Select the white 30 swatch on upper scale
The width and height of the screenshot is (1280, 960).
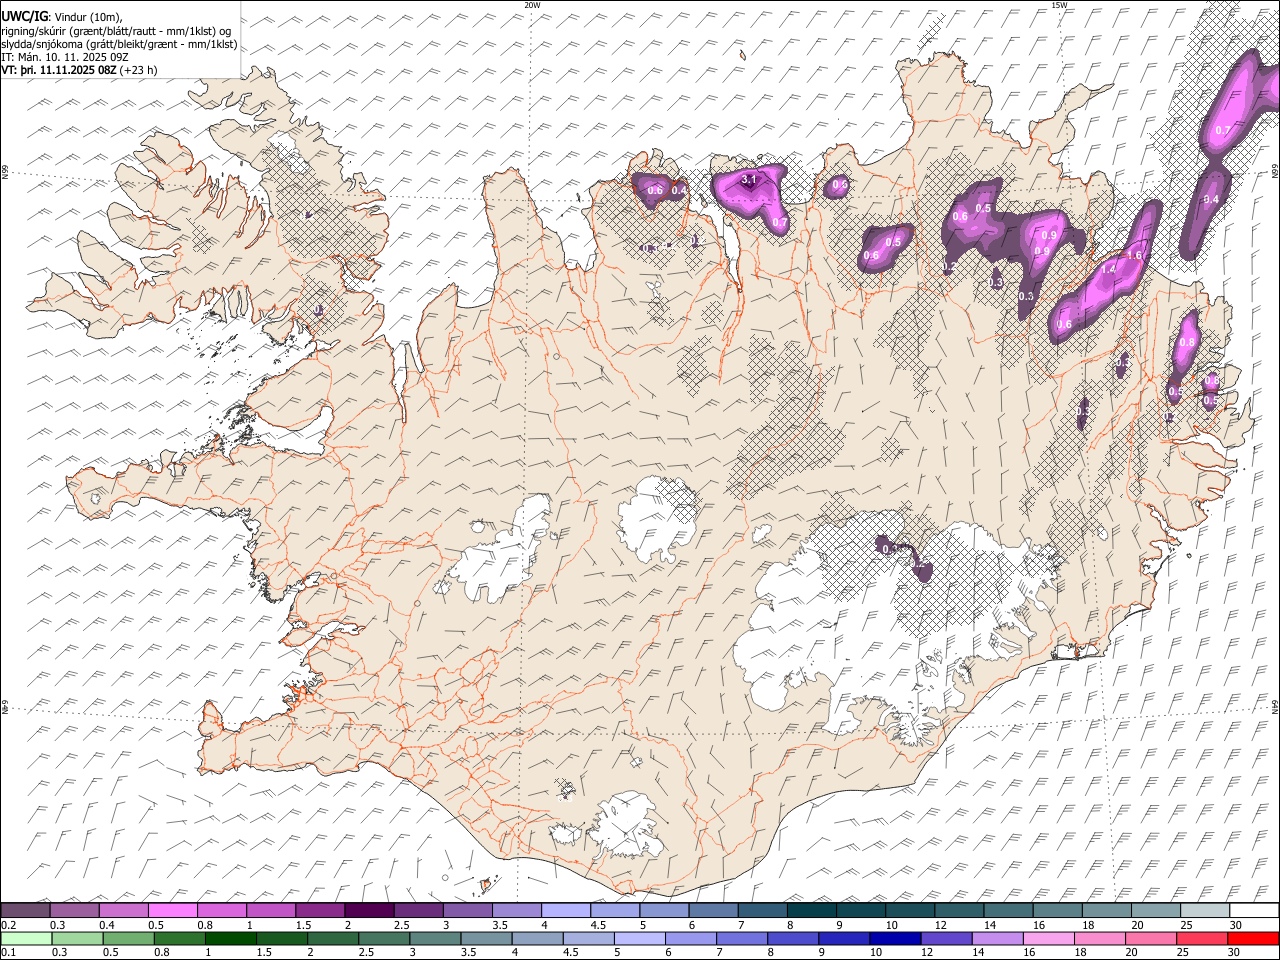1254,911
